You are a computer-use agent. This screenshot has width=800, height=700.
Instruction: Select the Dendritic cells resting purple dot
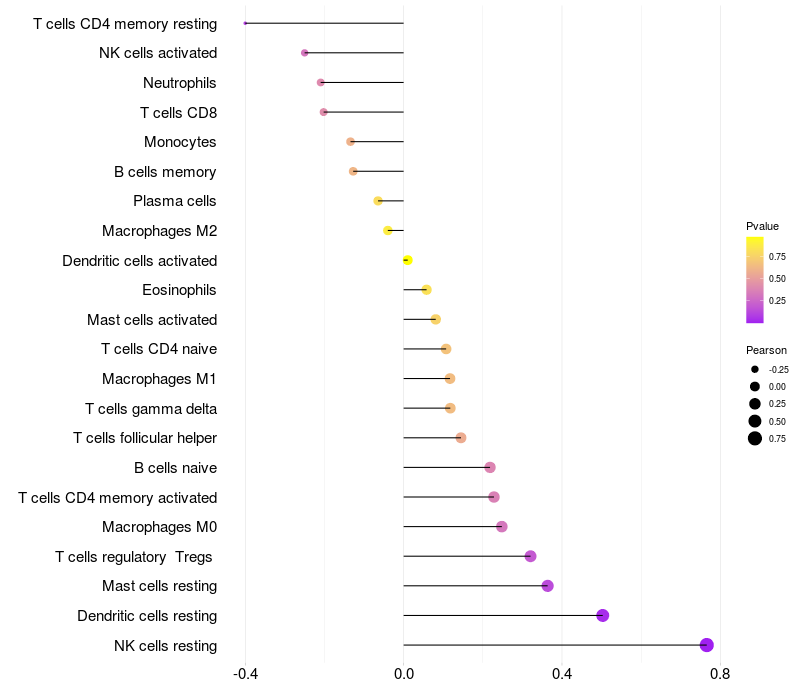[x=603, y=615]
